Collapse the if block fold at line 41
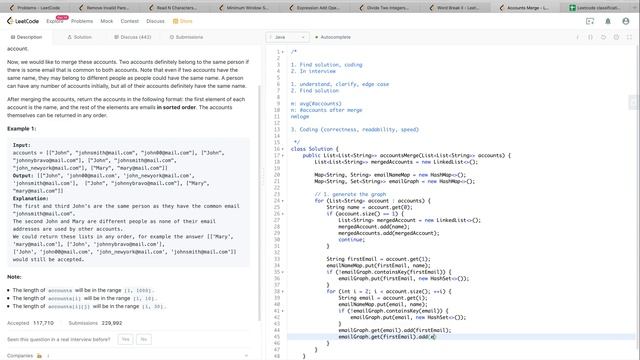This screenshot has width=640, height=360. 282,311
